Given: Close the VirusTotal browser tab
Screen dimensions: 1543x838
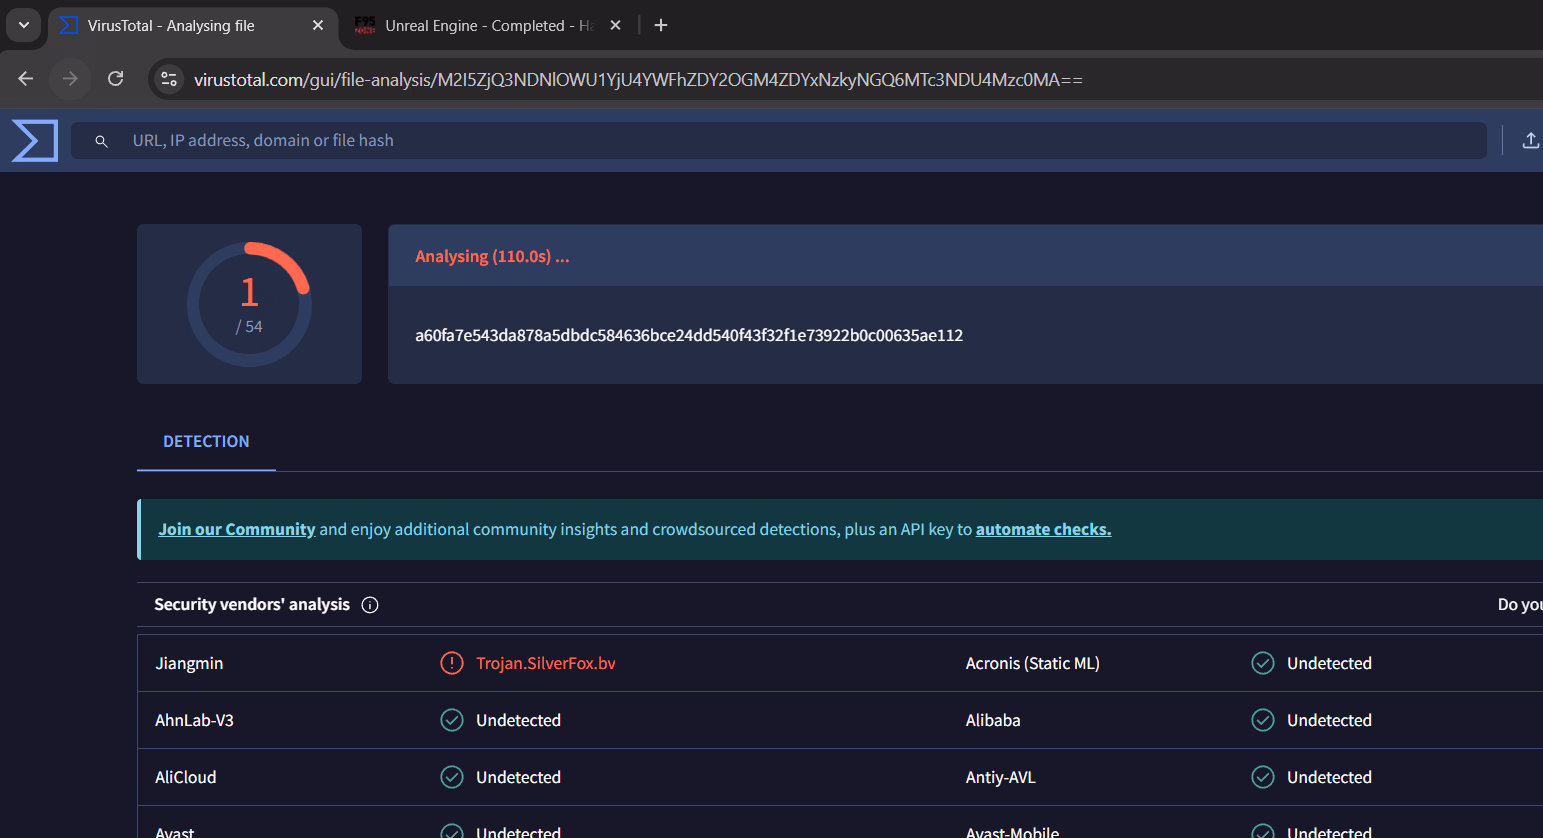Looking at the screenshot, I should [x=318, y=25].
